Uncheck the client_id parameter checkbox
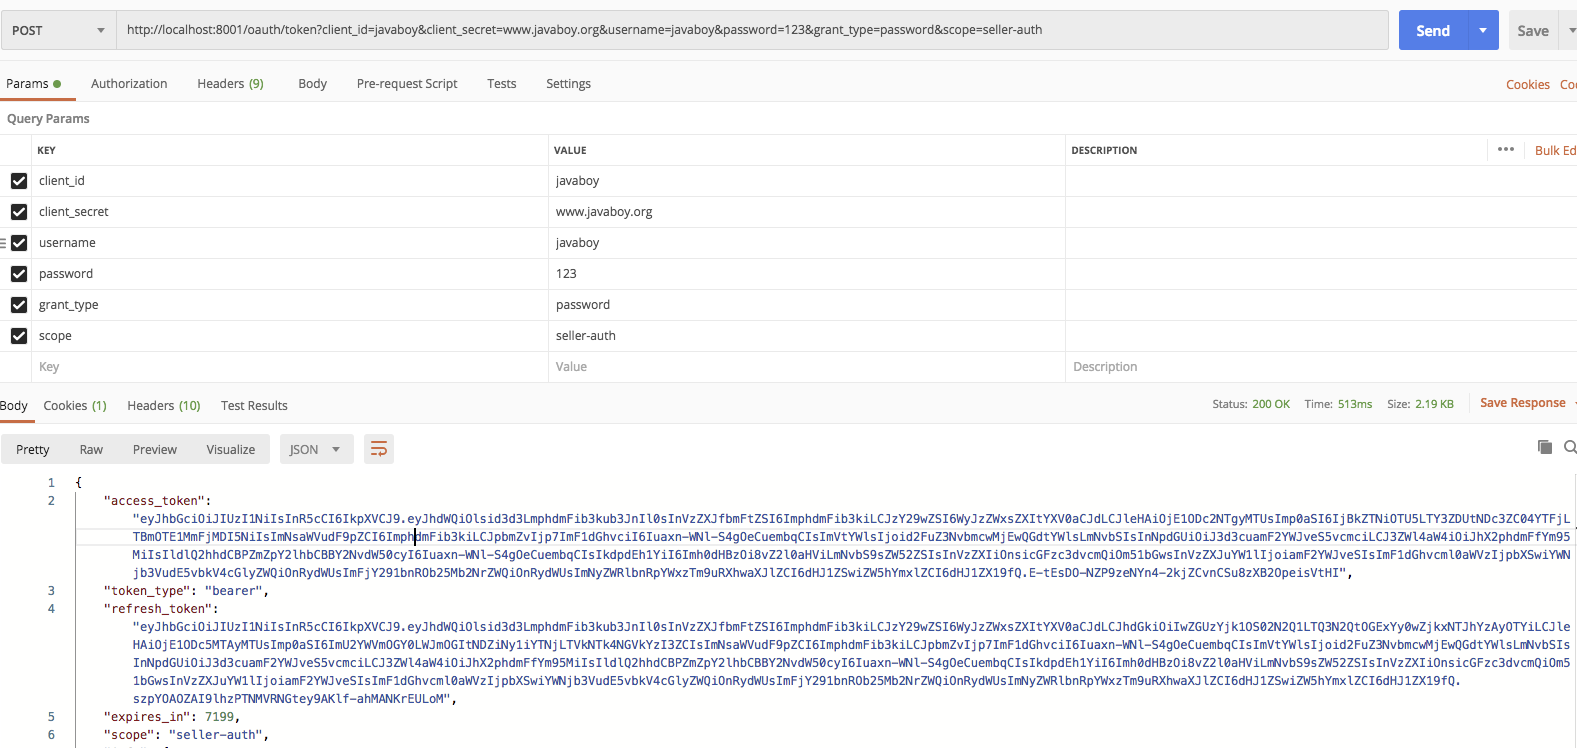Viewport: 1577px width, 748px height. tap(19, 181)
